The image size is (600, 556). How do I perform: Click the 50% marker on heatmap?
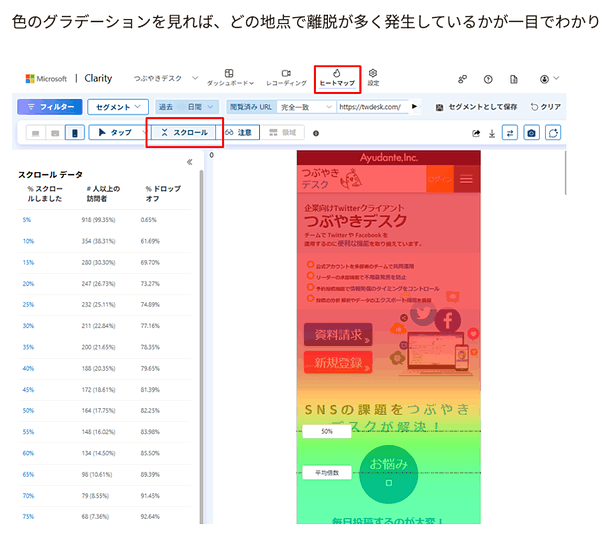327,432
